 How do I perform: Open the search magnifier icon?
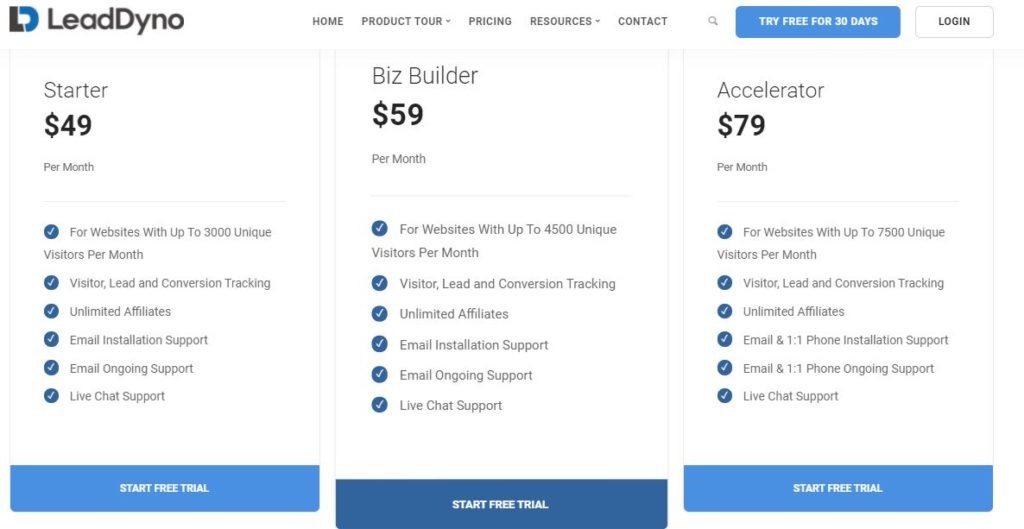pyautogui.click(x=713, y=21)
